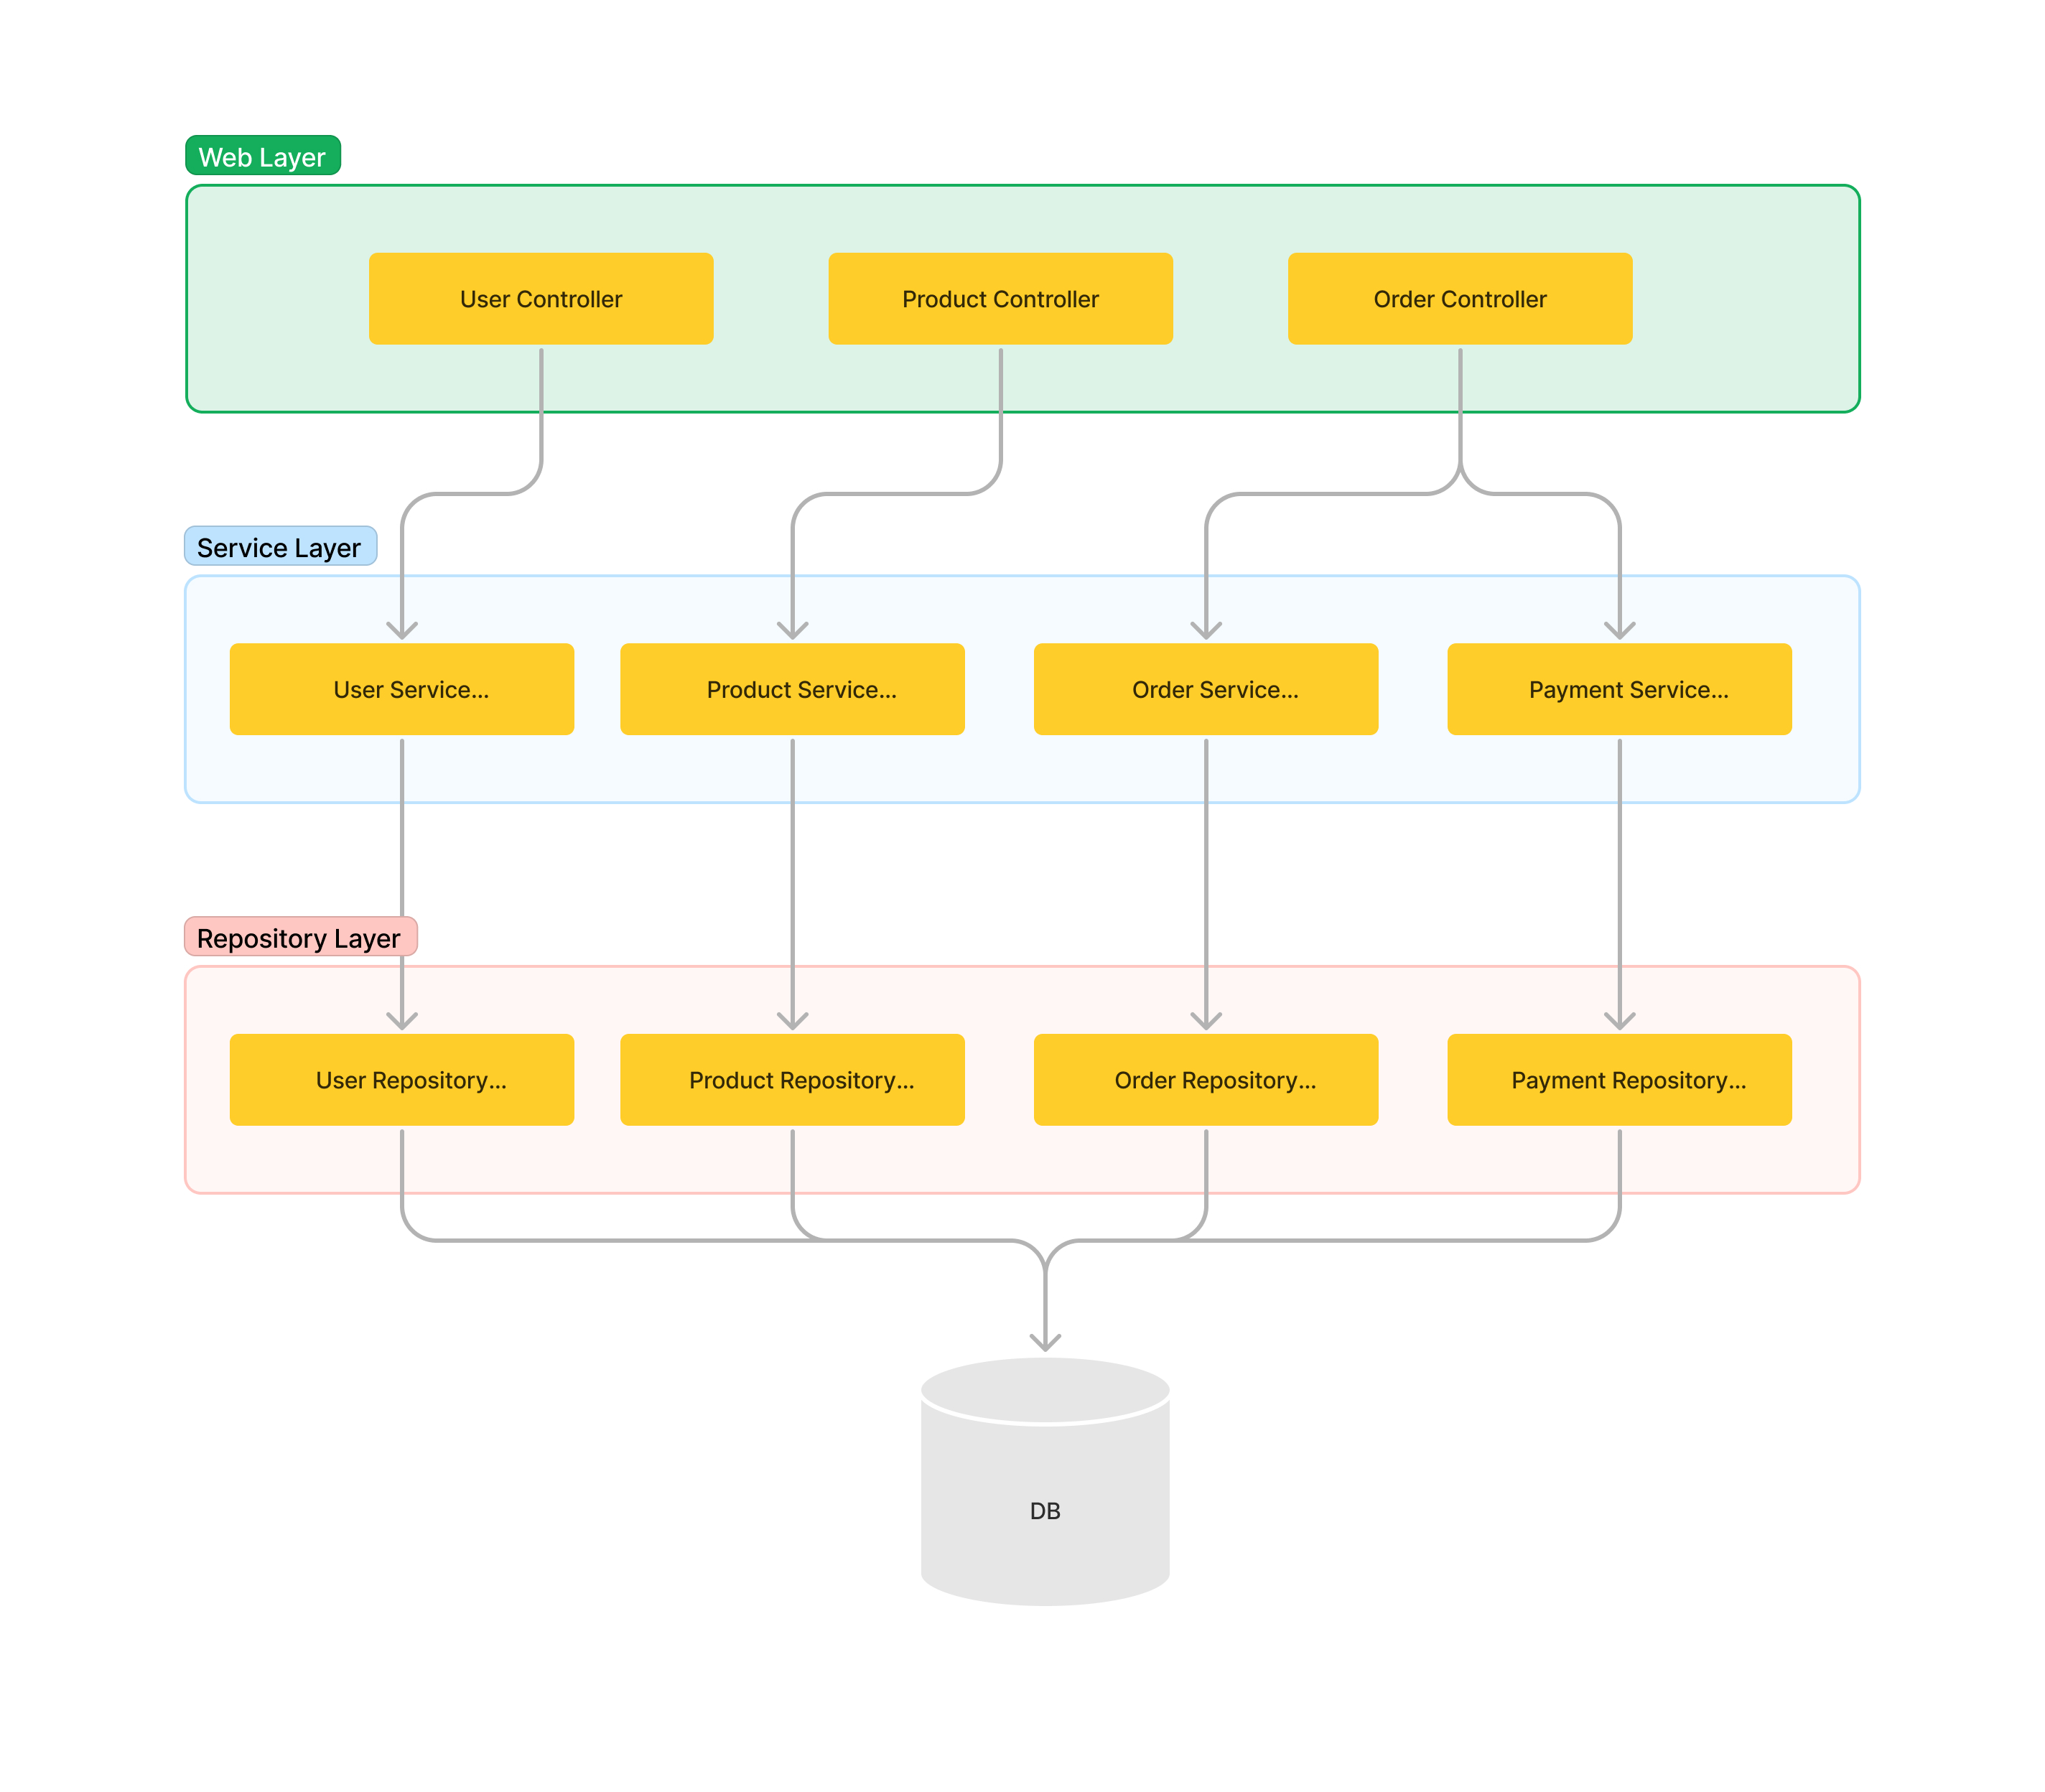
Task: Select the User Controller node
Action: coord(540,297)
